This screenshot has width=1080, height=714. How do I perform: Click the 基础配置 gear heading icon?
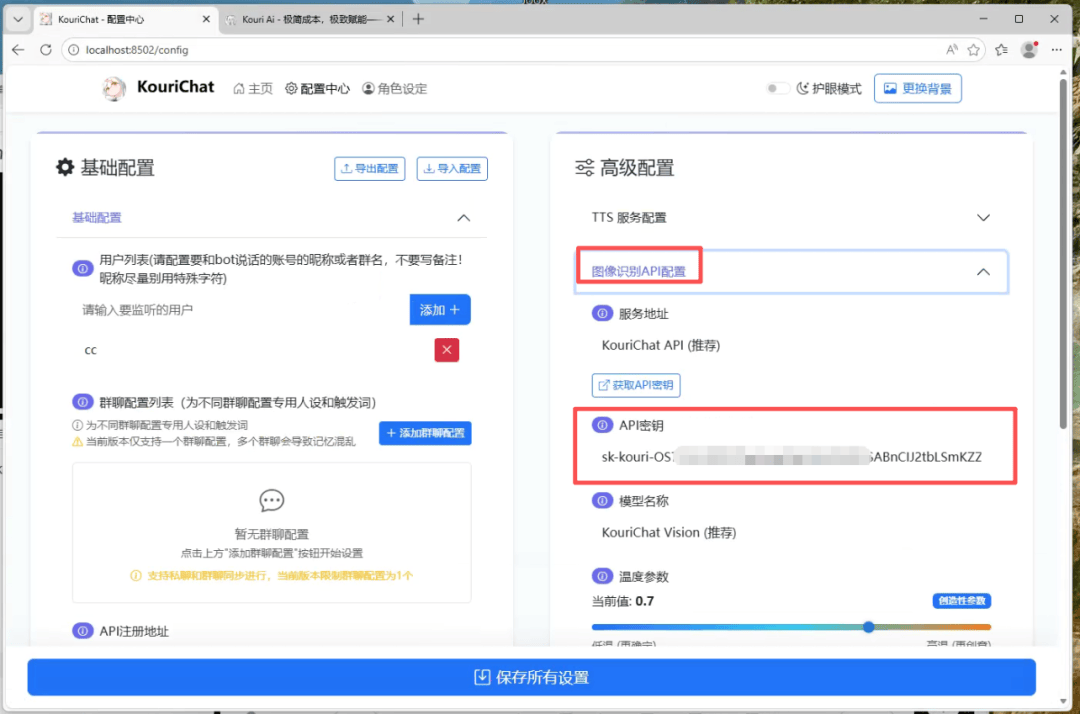(65, 167)
